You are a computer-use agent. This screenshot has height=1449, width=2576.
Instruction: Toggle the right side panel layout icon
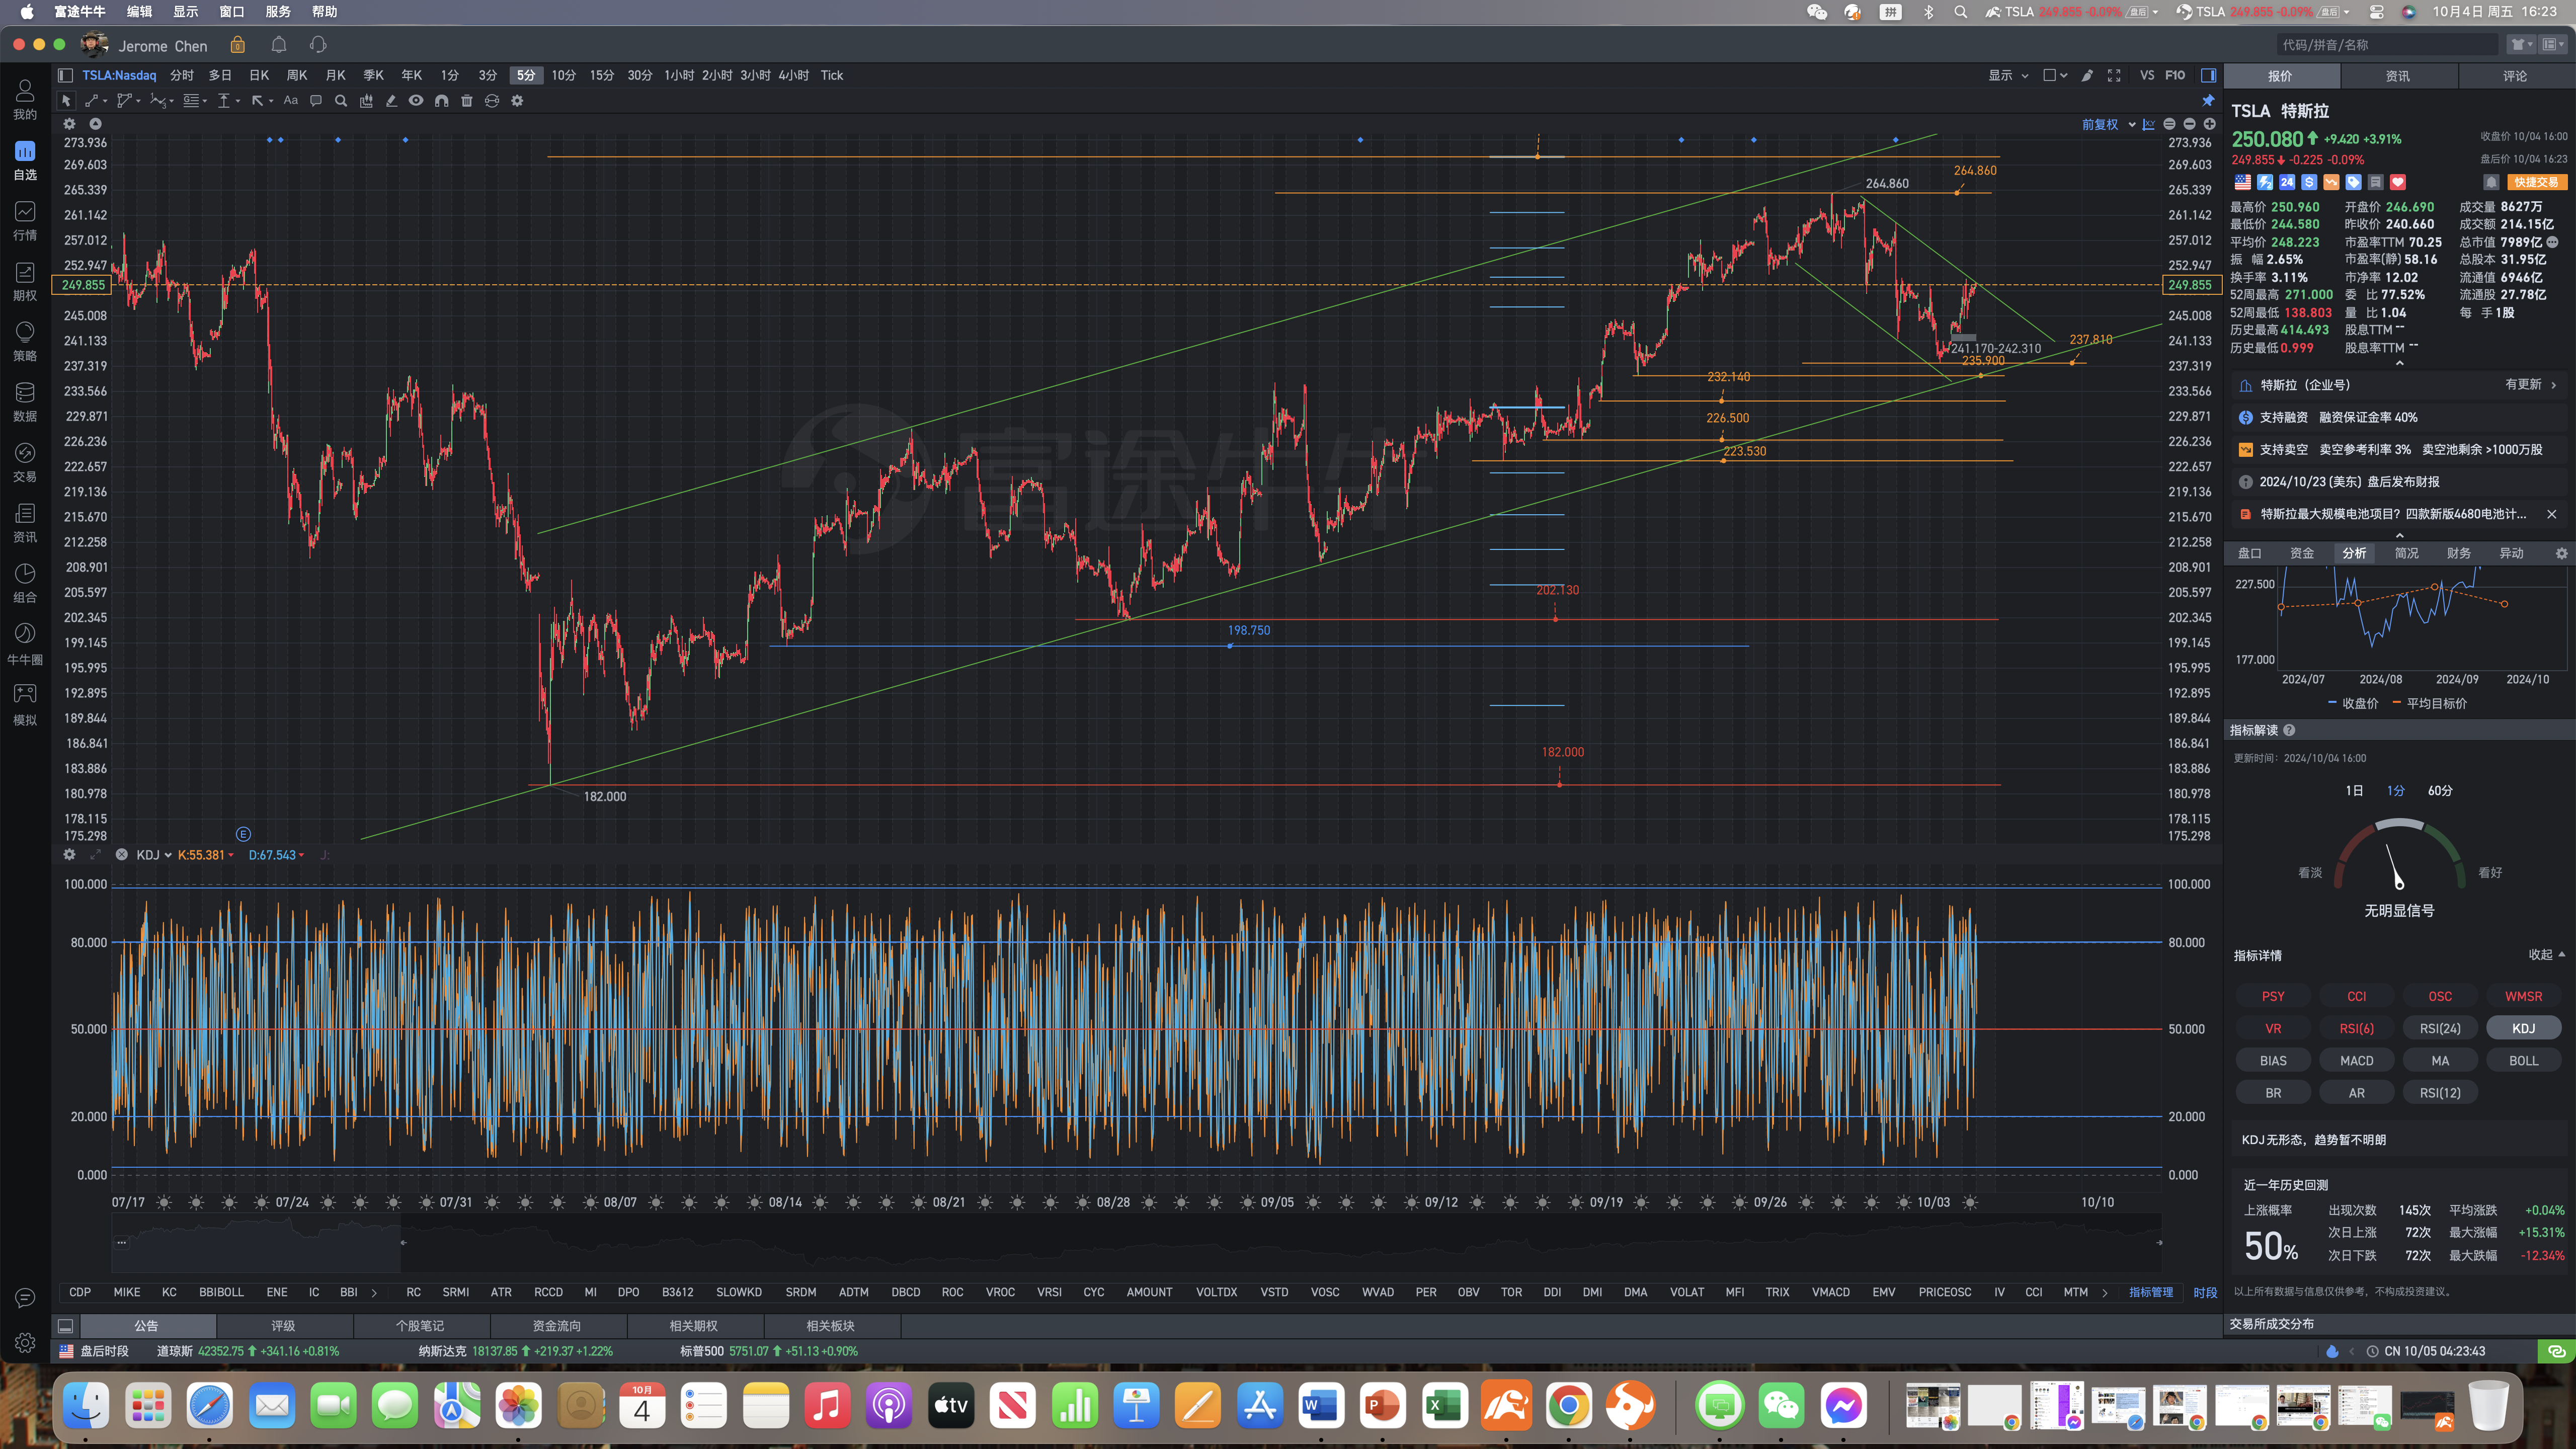point(2209,75)
